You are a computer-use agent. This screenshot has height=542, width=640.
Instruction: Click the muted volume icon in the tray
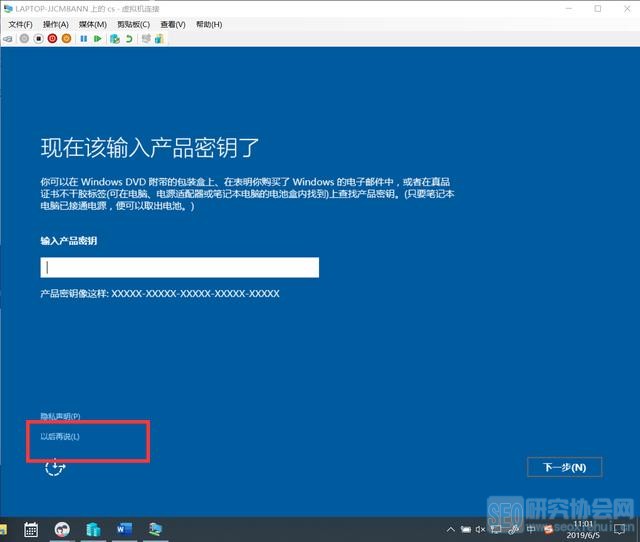click(480, 530)
